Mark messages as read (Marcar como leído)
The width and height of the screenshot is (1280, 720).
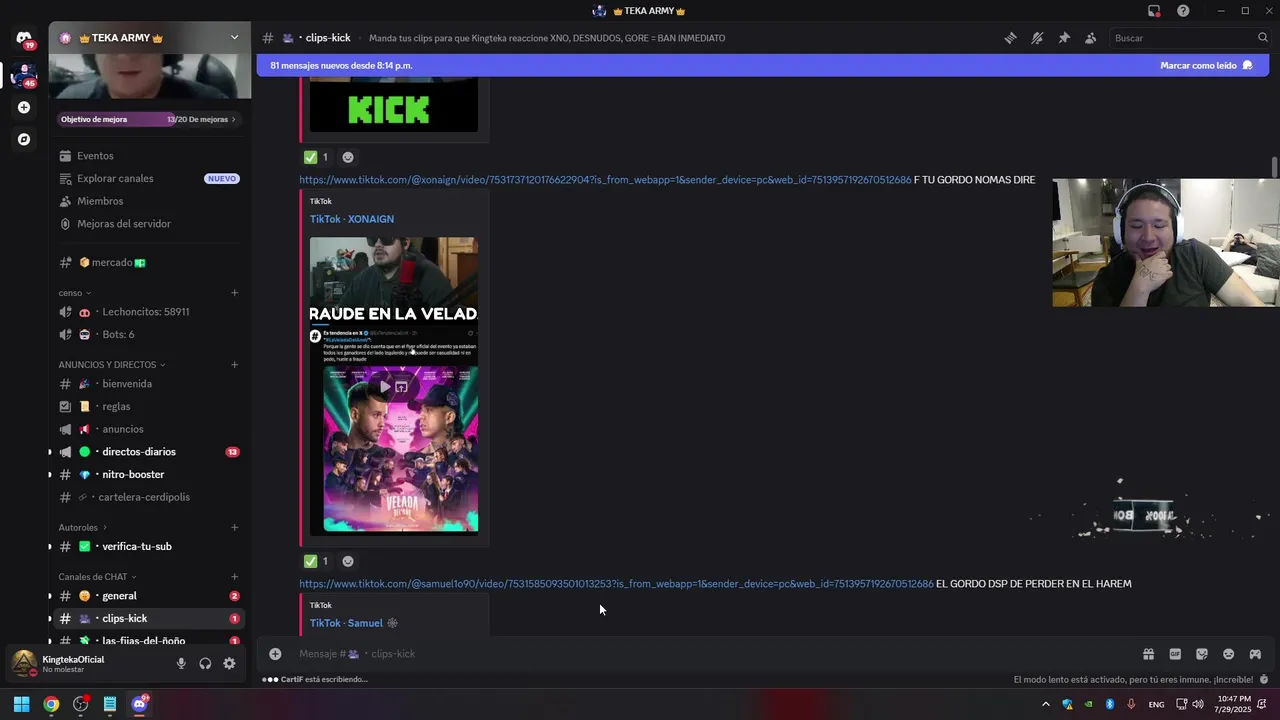click(x=1206, y=65)
